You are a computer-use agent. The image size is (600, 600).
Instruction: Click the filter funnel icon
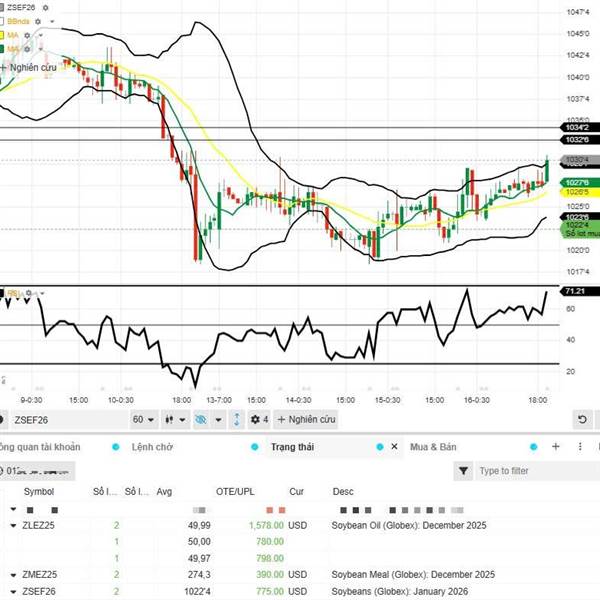point(464,470)
